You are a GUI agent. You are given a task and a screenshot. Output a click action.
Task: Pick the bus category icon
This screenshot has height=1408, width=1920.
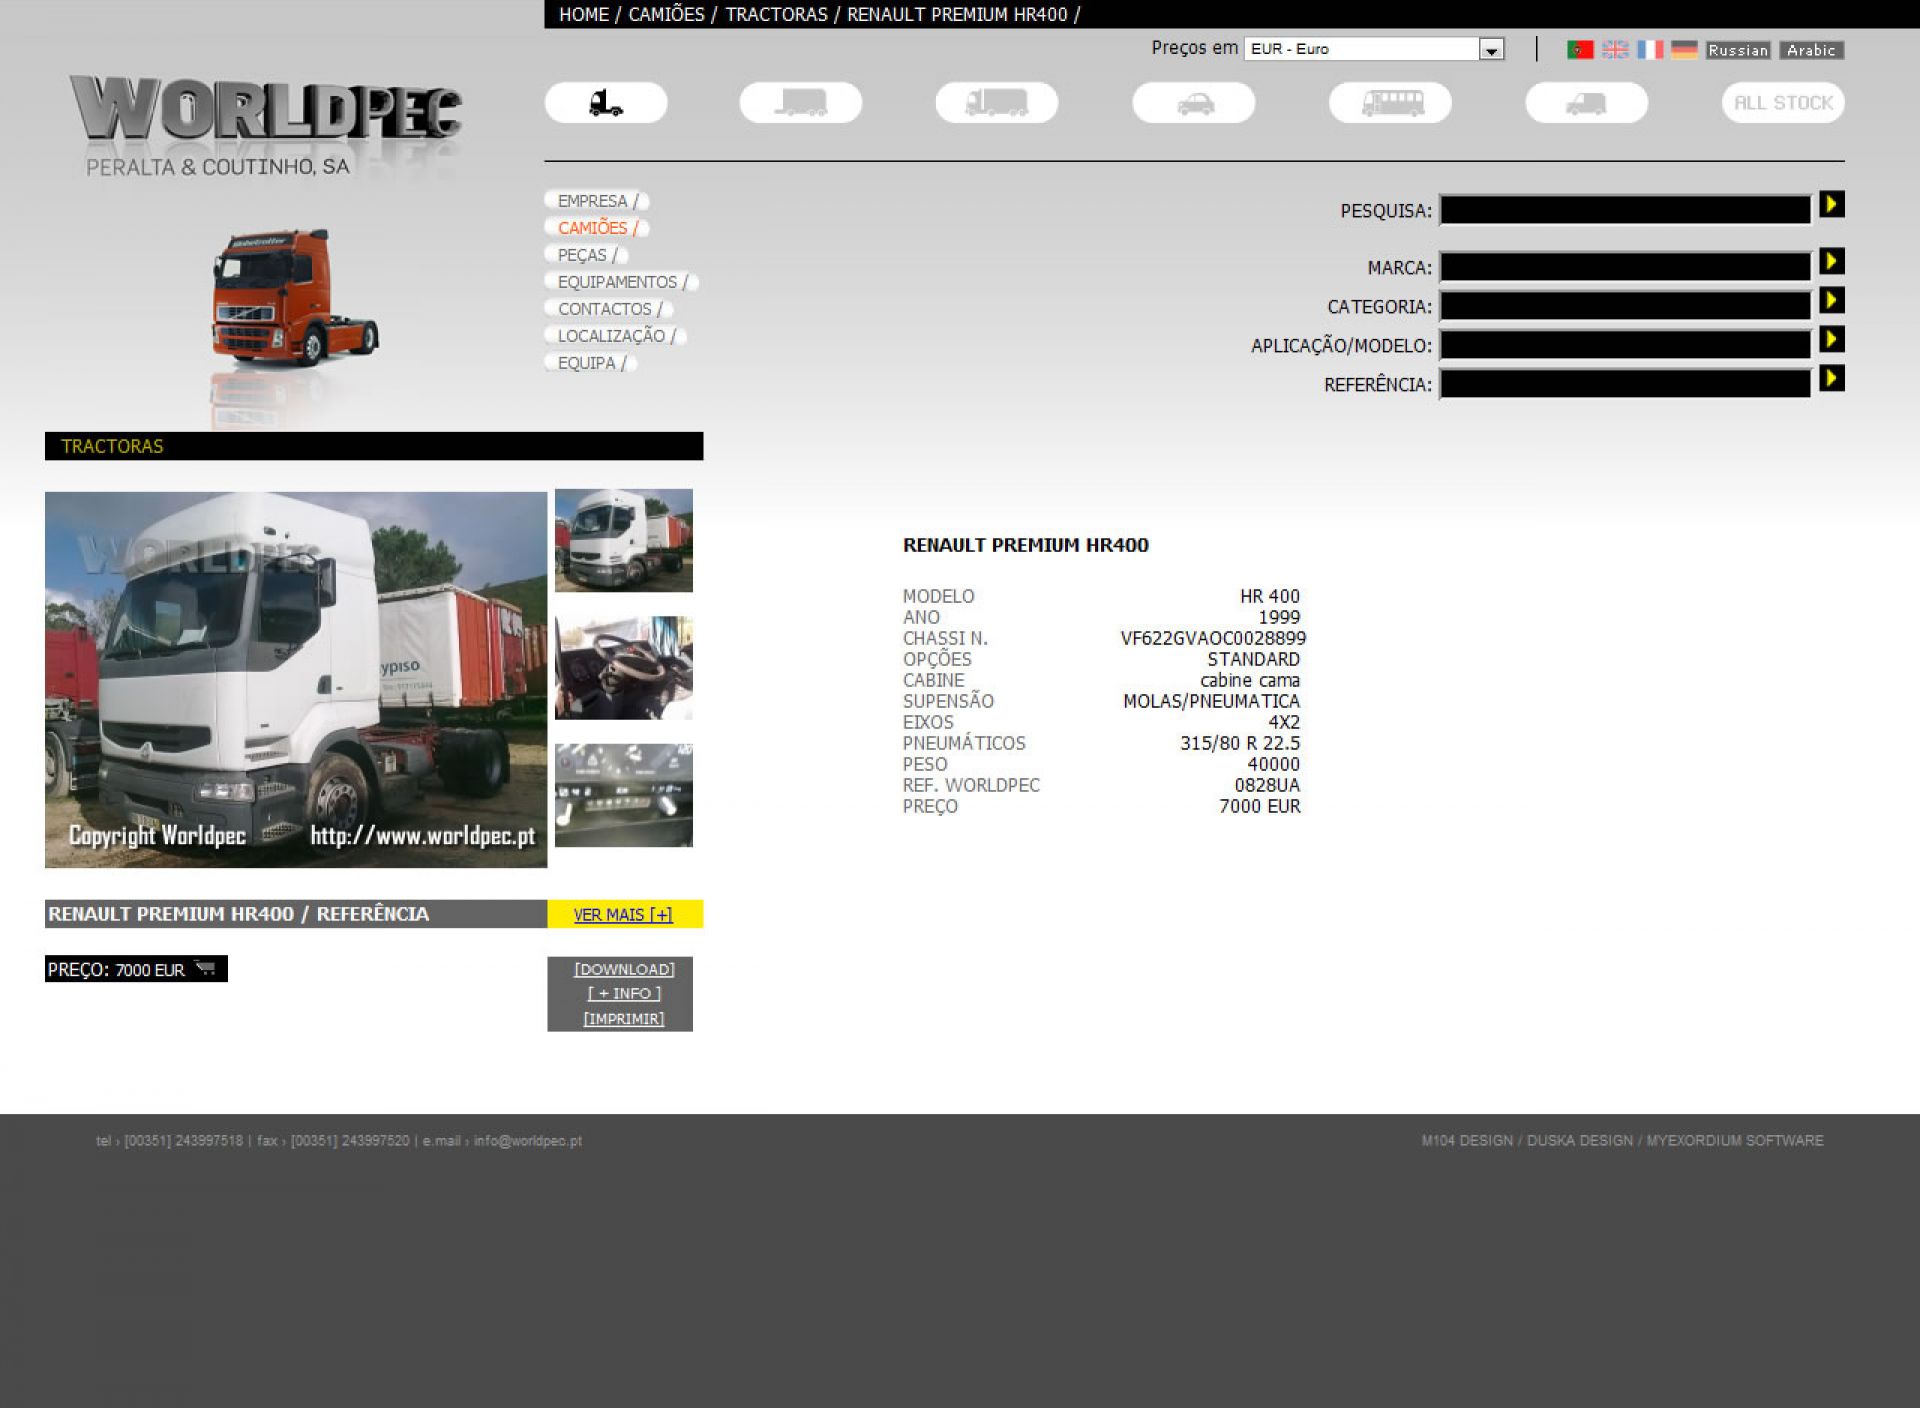tap(1390, 103)
